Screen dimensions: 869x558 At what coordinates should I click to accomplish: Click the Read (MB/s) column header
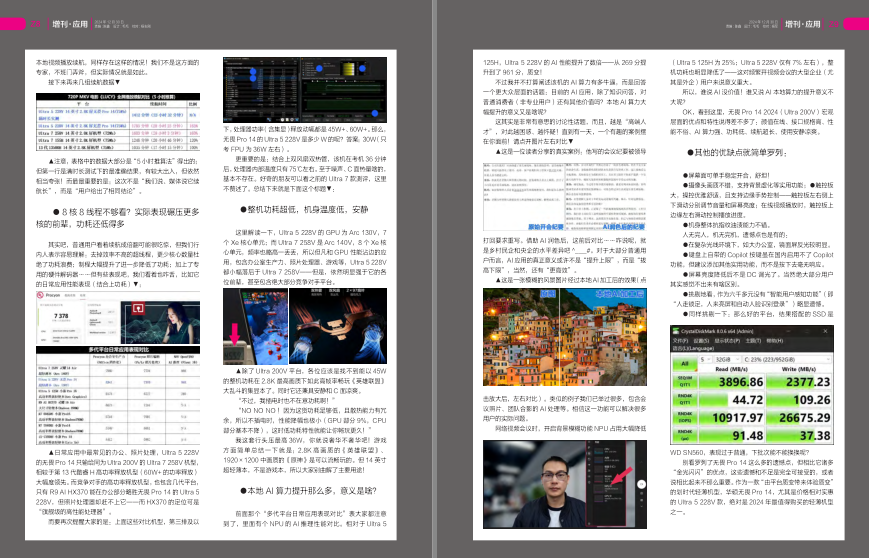(x=732, y=368)
